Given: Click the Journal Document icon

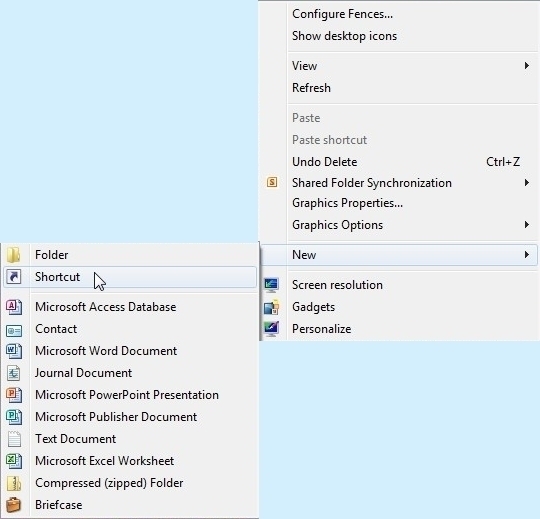Looking at the screenshot, I should [x=14, y=373].
